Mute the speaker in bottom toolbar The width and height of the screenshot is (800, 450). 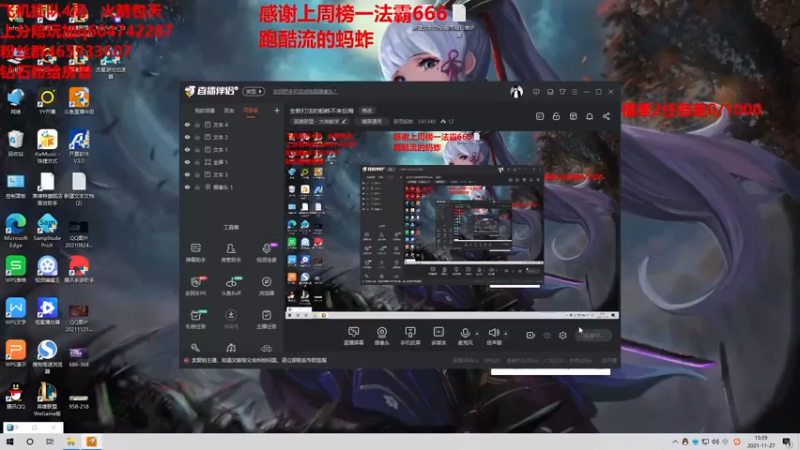coord(493,336)
